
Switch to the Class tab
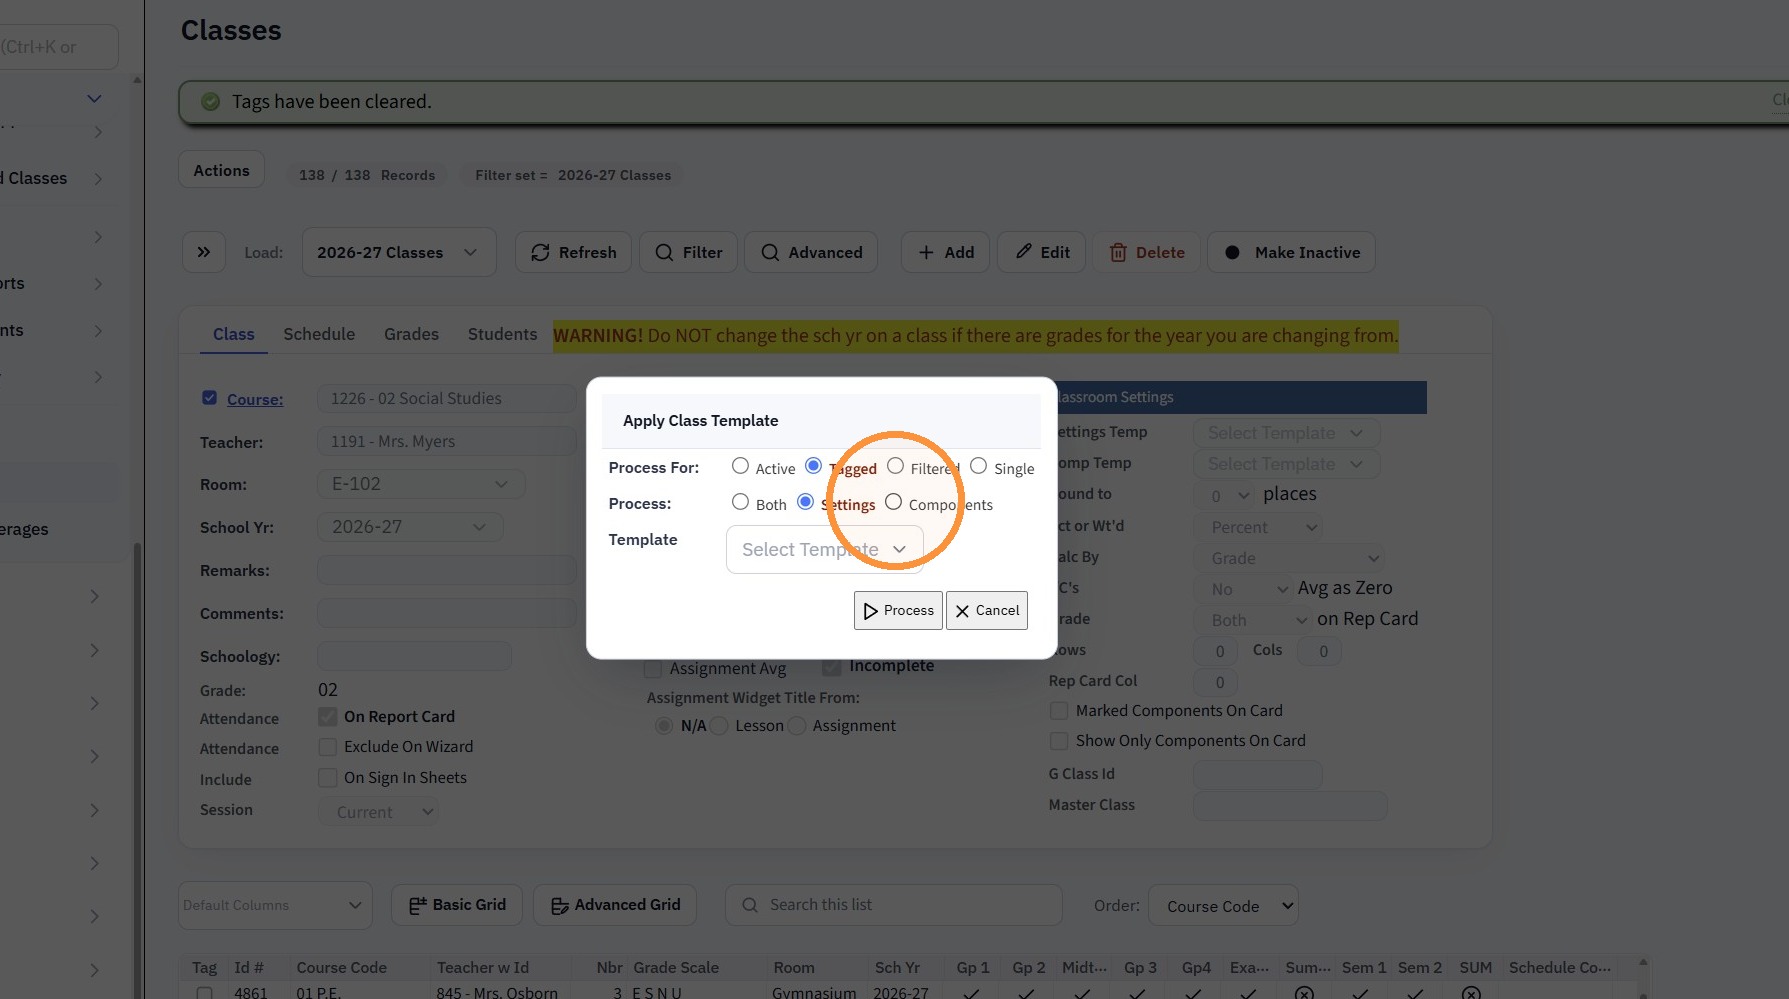(233, 334)
